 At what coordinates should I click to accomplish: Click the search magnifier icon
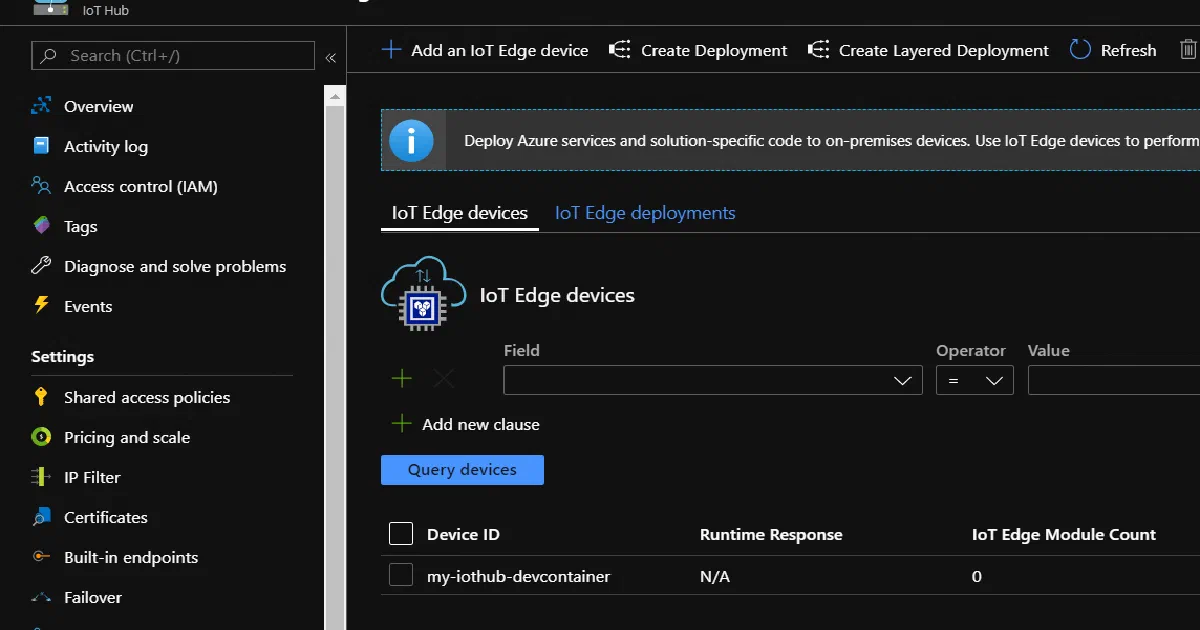pos(48,56)
